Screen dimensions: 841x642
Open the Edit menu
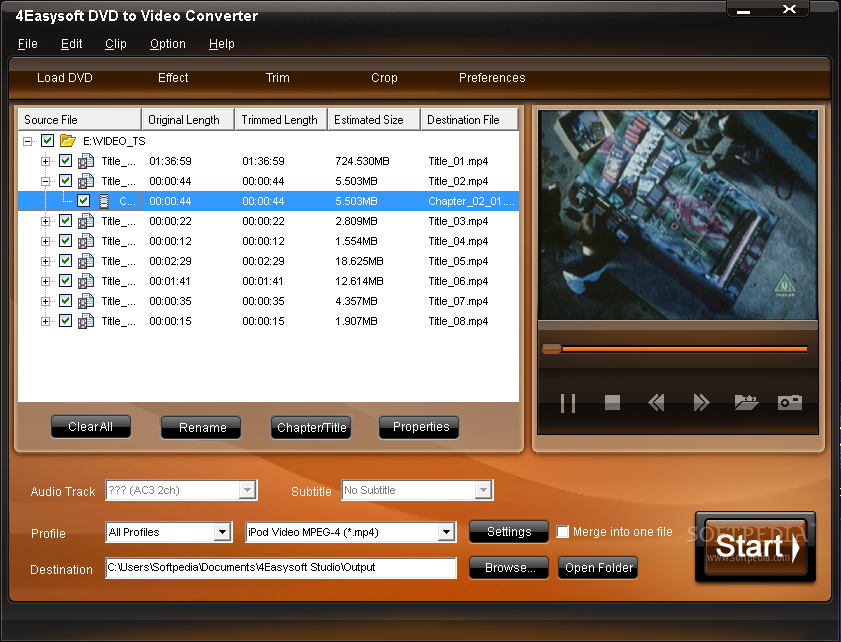click(x=71, y=44)
